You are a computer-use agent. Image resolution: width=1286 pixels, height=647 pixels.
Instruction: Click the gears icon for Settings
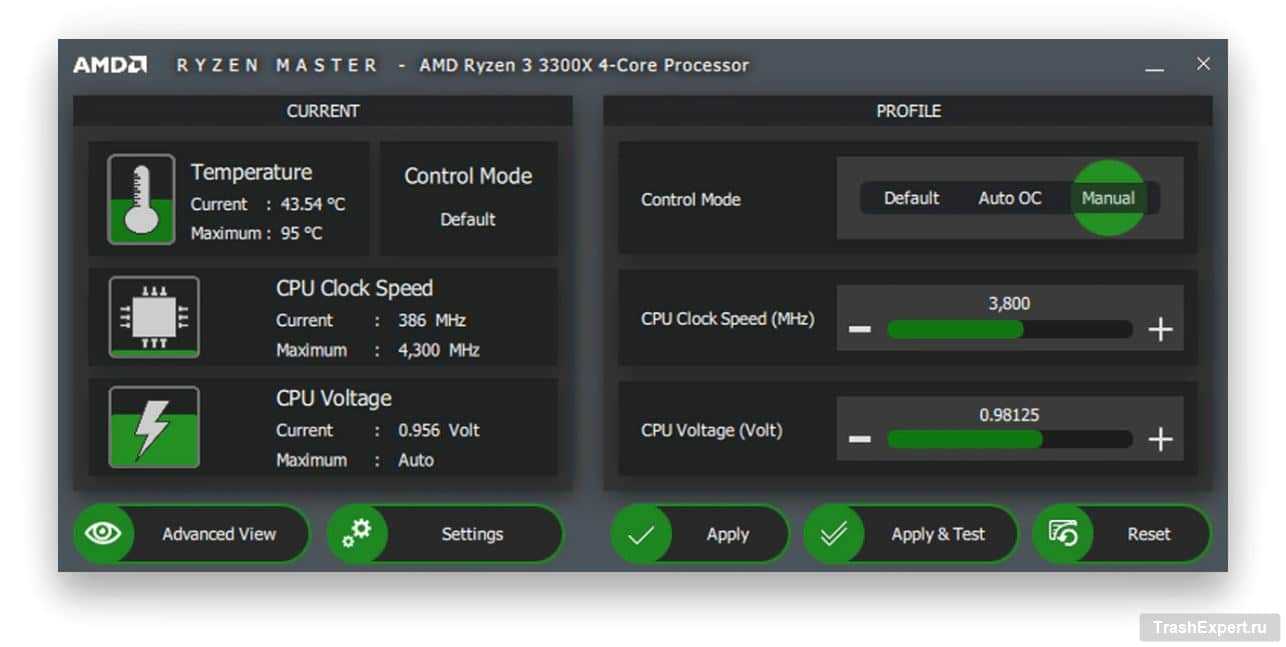click(357, 534)
